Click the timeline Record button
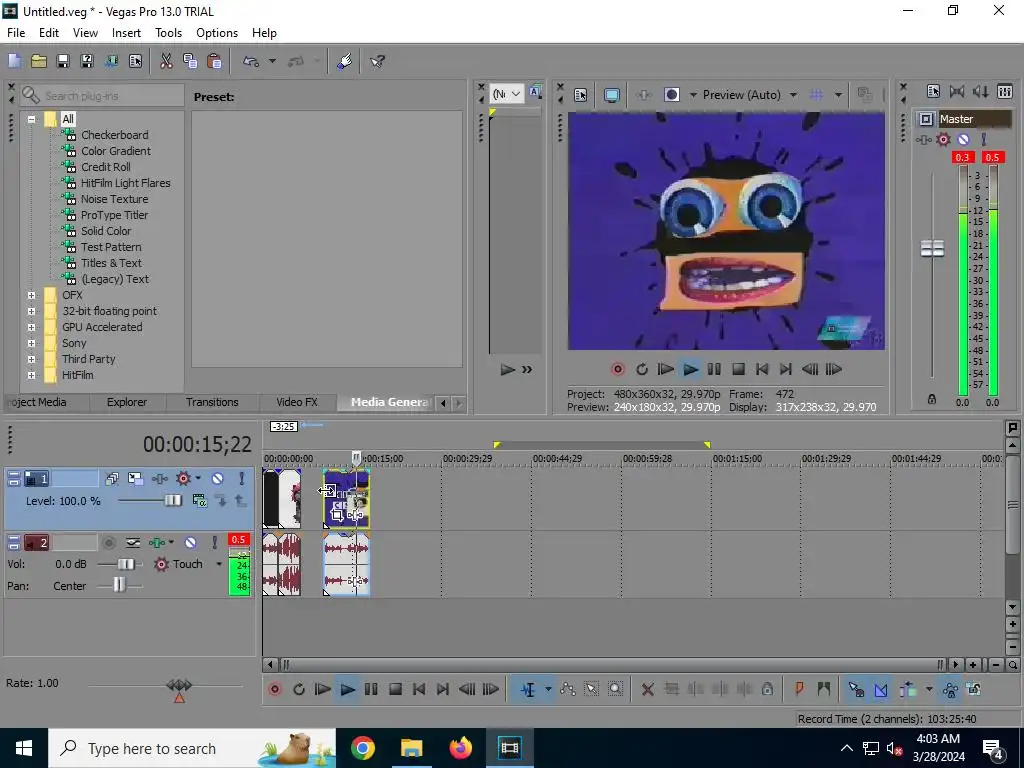Screen dimensions: 1024x768 click(275, 689)
